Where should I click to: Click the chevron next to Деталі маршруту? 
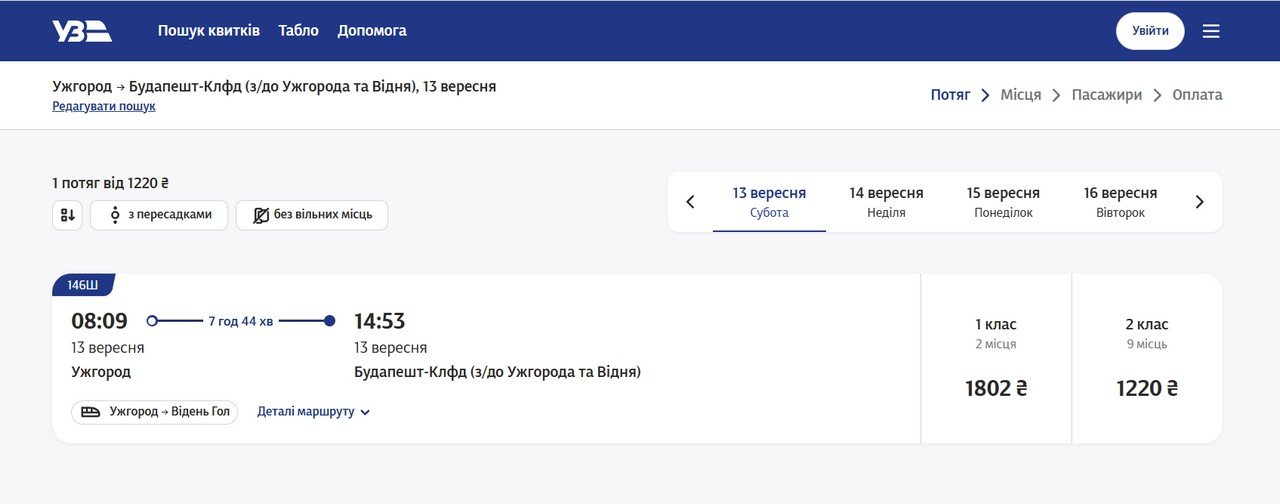(365, 412)
